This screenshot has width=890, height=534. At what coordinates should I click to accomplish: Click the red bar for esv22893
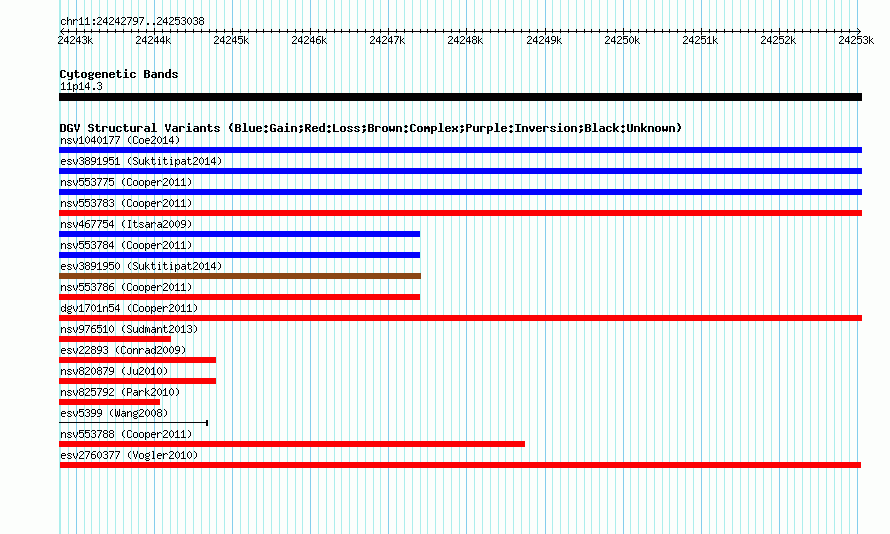(x=137, y=360)
